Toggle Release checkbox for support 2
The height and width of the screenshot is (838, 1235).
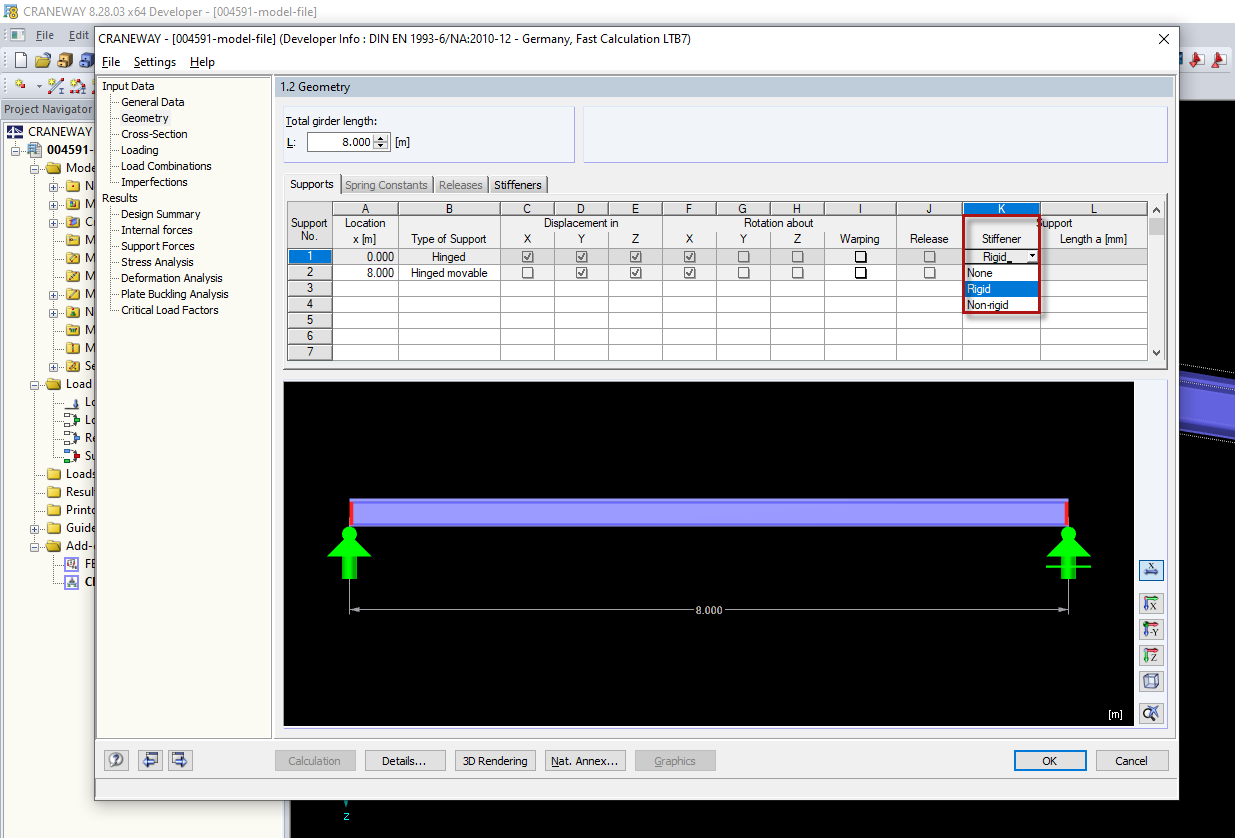(x=930, y=273)
